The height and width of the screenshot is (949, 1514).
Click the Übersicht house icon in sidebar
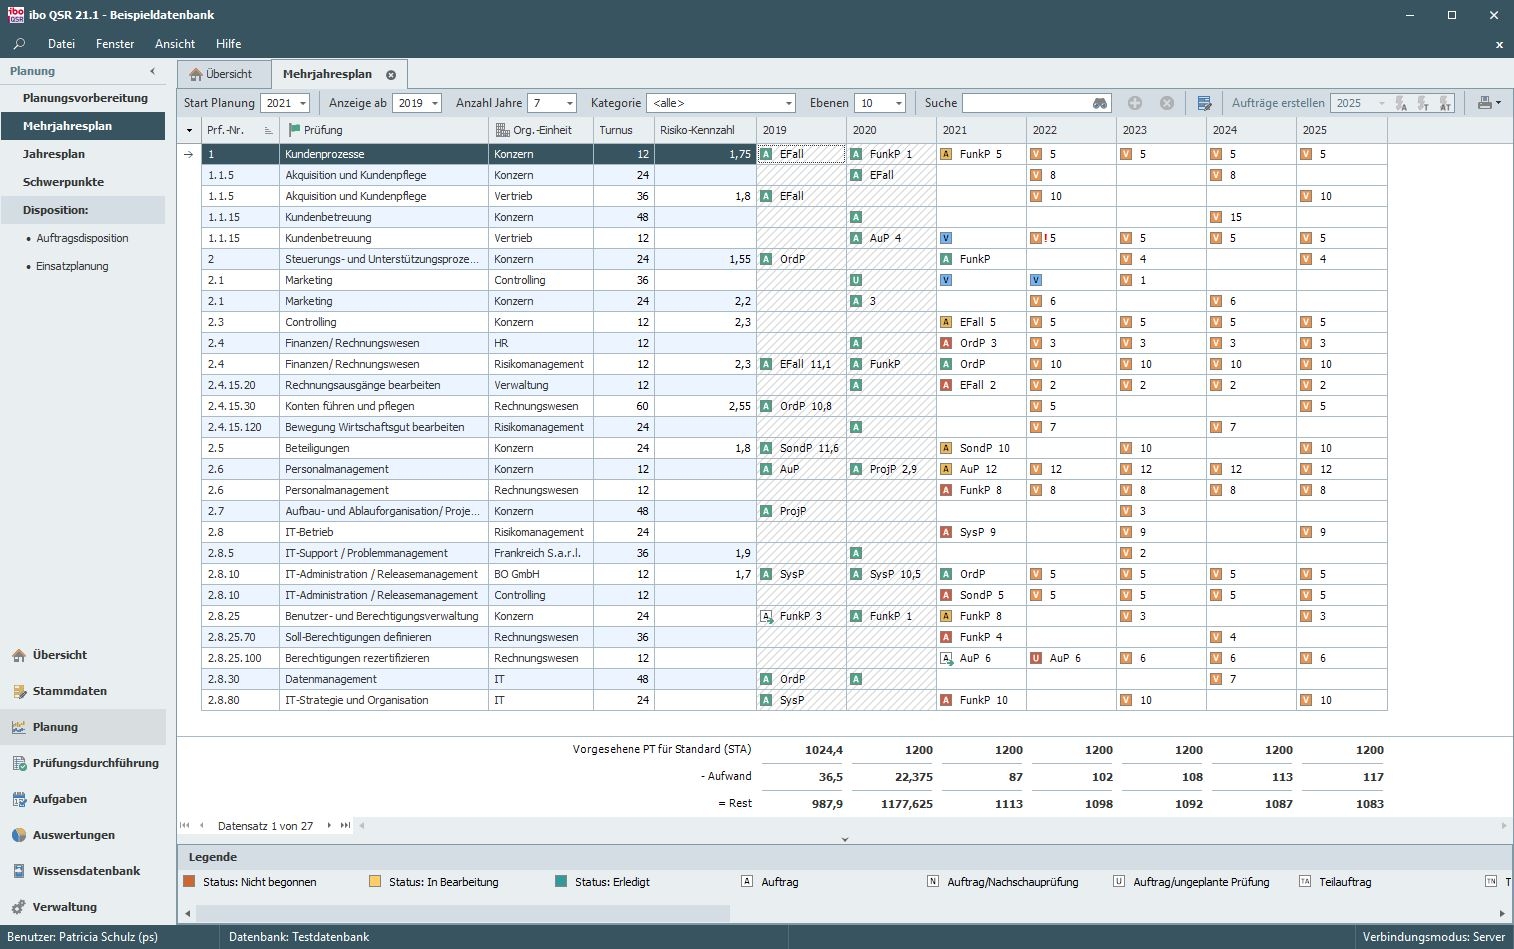[19, 656]
